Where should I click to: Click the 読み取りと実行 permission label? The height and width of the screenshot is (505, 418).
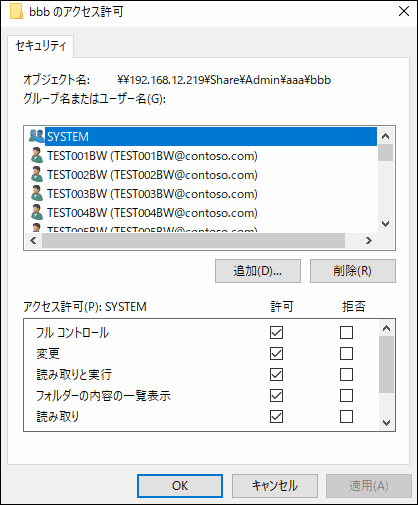coord(74,375)
